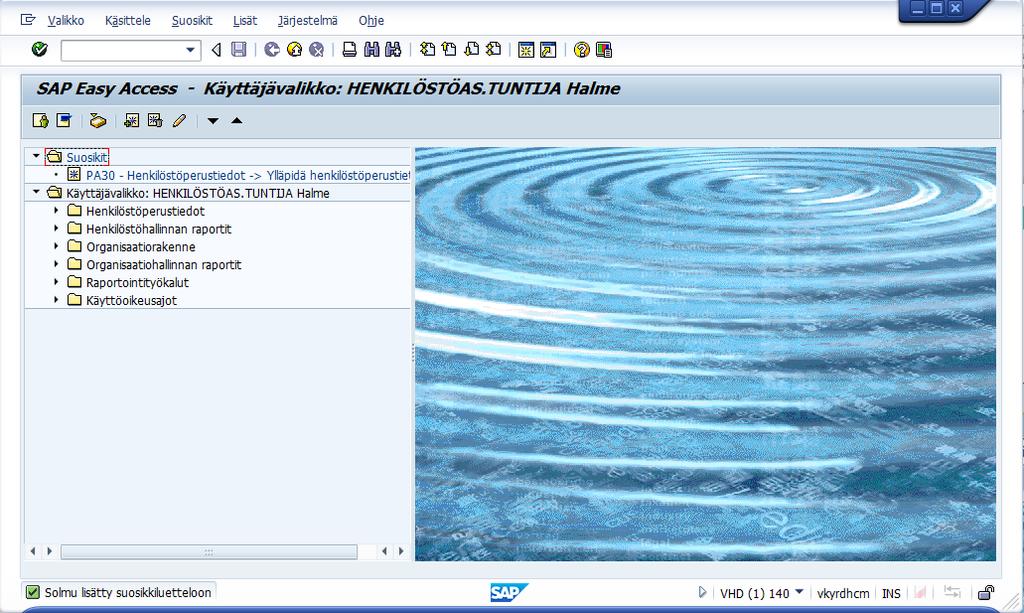
Task: Click the Add to favorites icon
Action: 132,121
